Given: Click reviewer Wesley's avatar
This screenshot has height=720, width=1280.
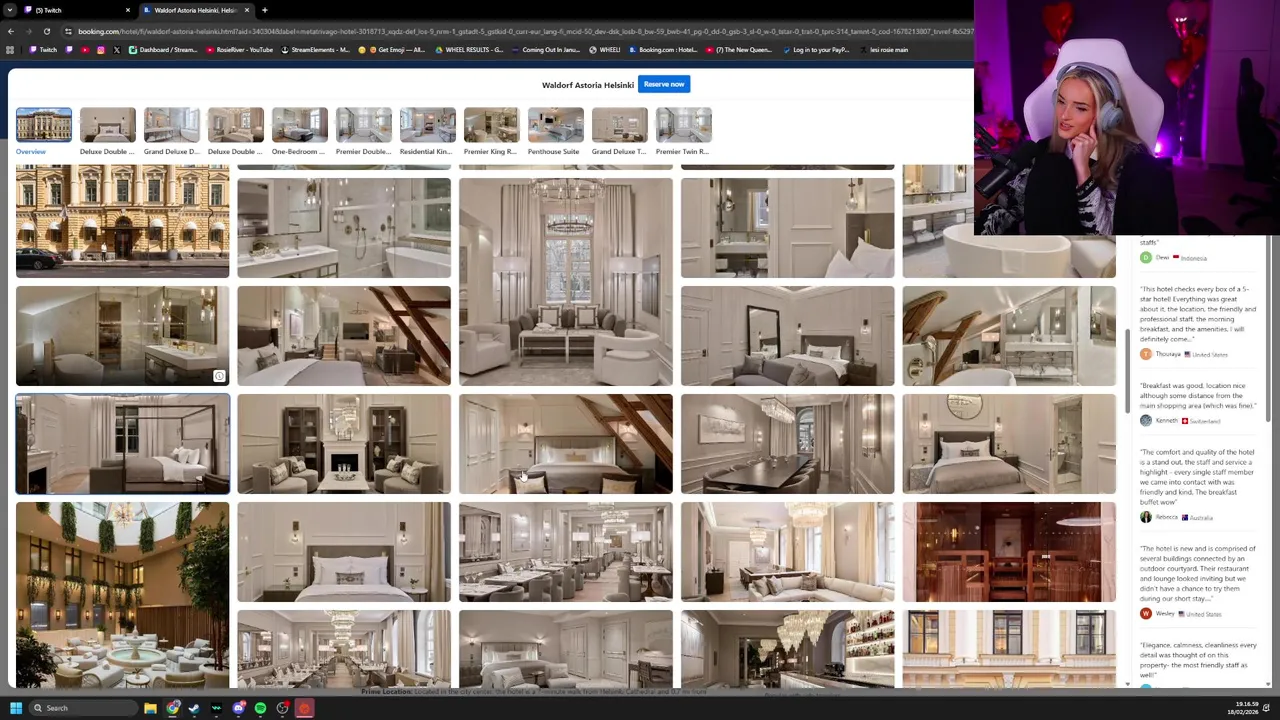Looking at the screenshot, I should (x=1146, y=613).
